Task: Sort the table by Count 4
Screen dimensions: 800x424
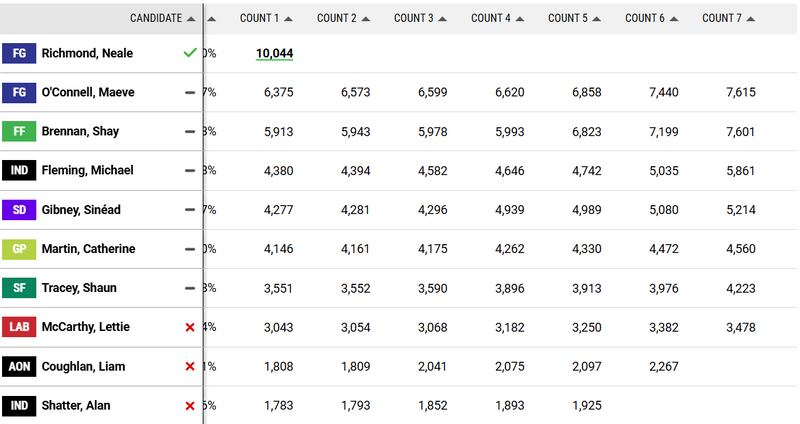Action: (x=497, y=18)
